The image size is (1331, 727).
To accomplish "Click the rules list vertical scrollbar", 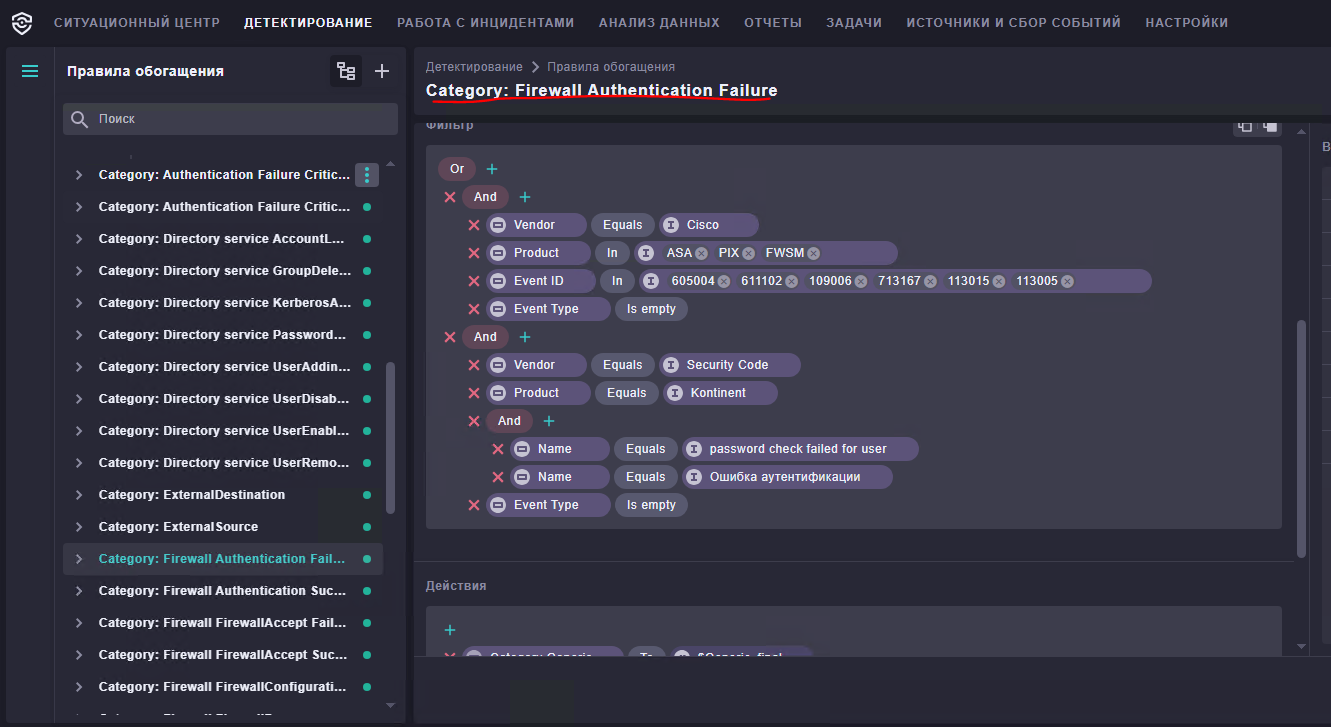I will (390, 437).
